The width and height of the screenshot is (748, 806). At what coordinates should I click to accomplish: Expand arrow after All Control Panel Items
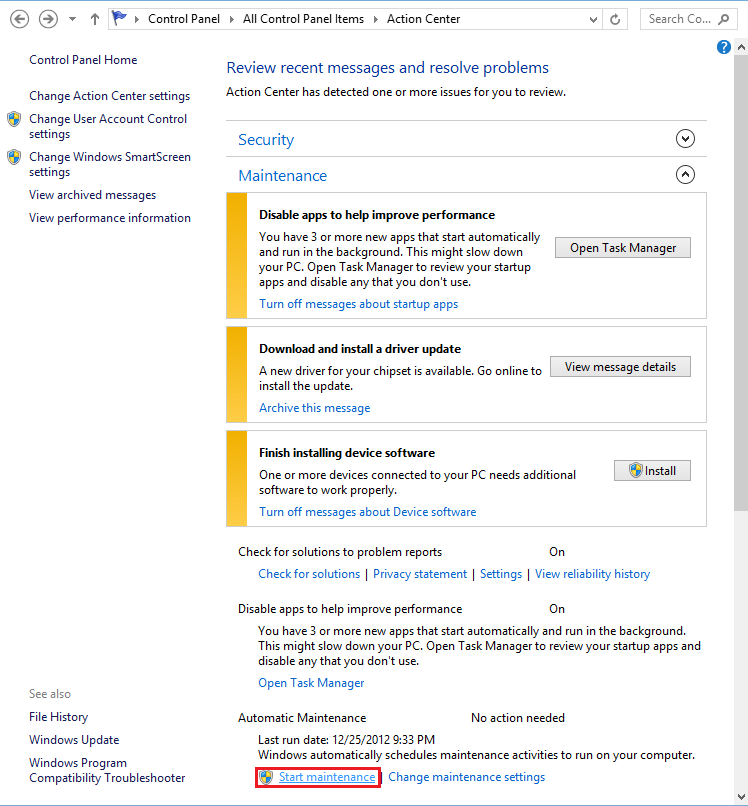[x=376, y=20]
